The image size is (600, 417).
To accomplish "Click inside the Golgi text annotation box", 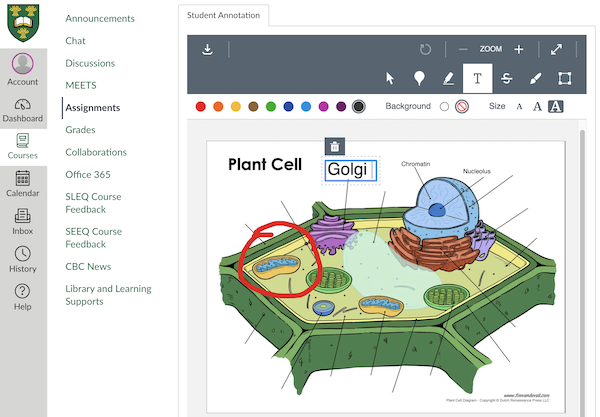I will point(351,170).
